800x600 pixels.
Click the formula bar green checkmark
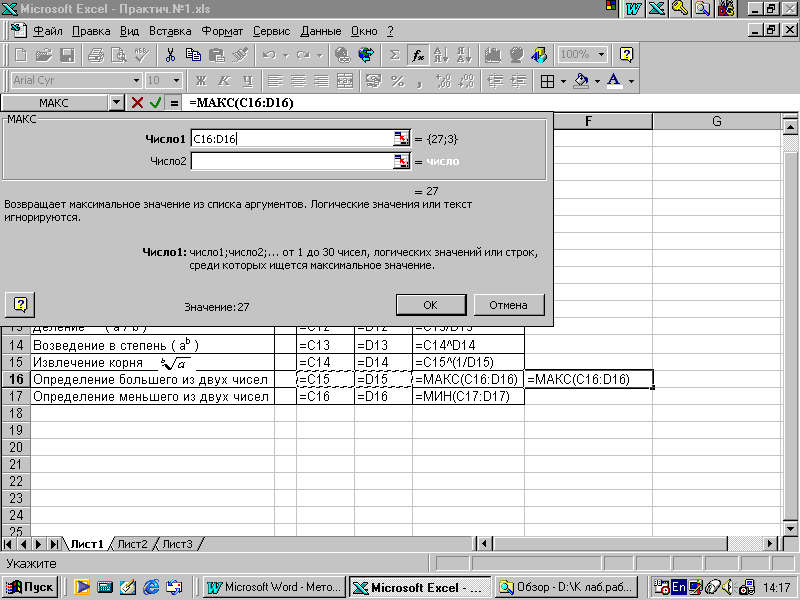coord(156,103)
